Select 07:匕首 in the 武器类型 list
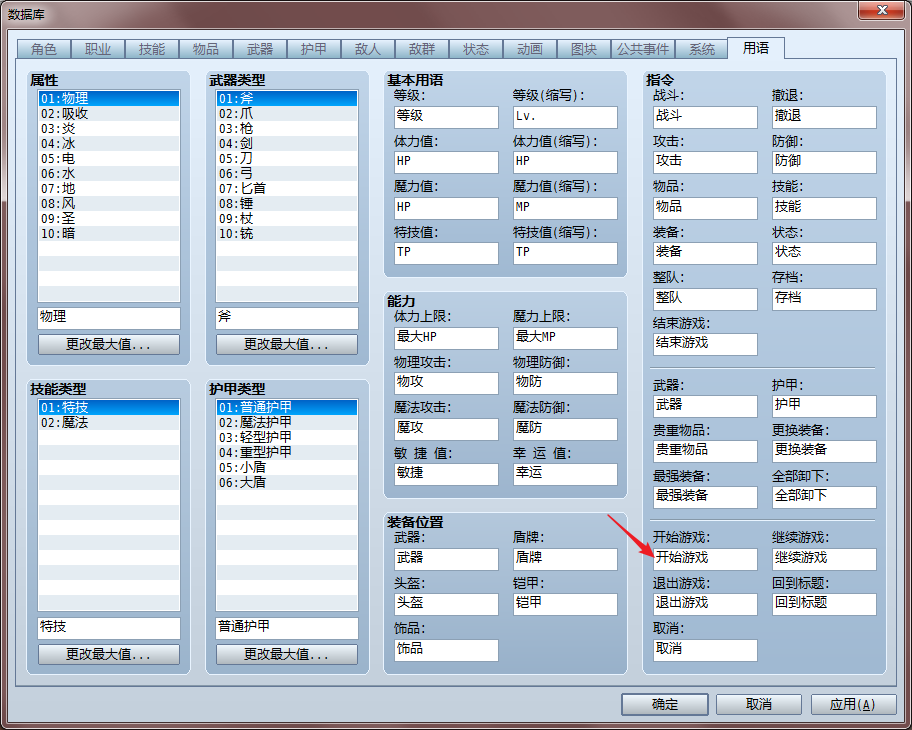This screenshot has height=730, width=912. pos(287,188)
